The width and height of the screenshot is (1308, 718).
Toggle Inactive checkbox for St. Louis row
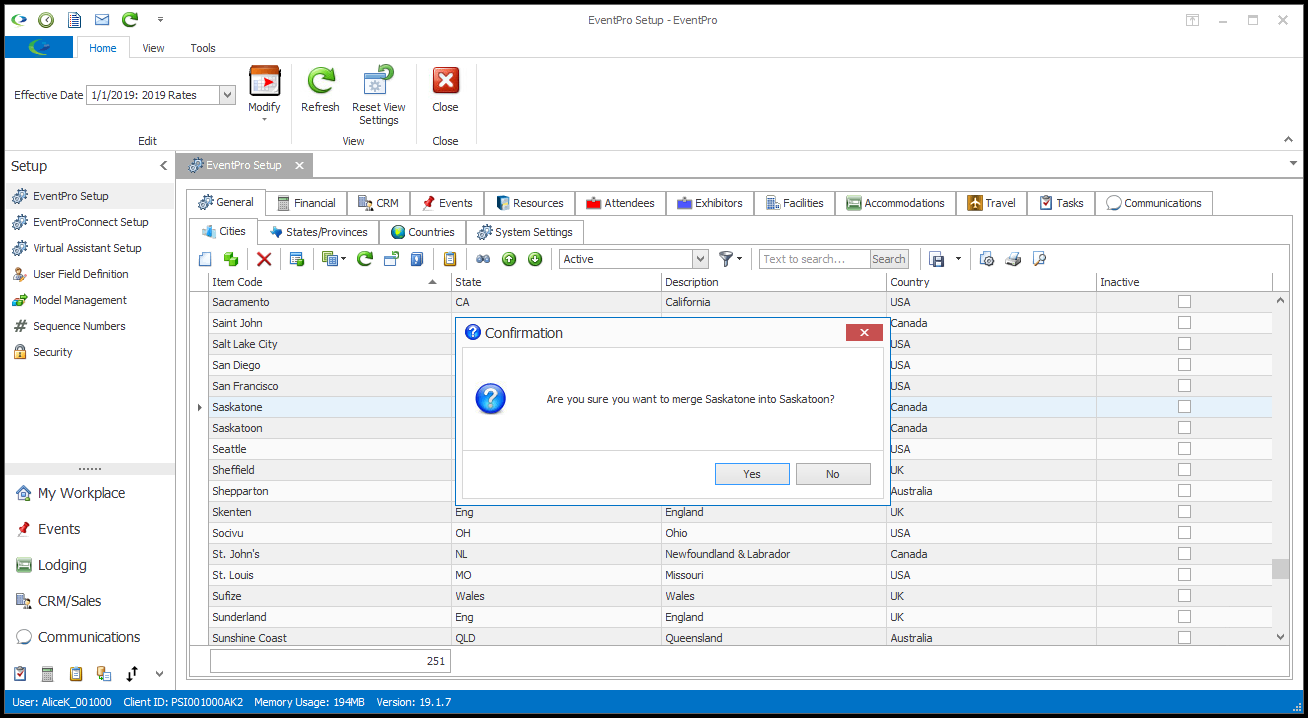tap(1184, 575)
